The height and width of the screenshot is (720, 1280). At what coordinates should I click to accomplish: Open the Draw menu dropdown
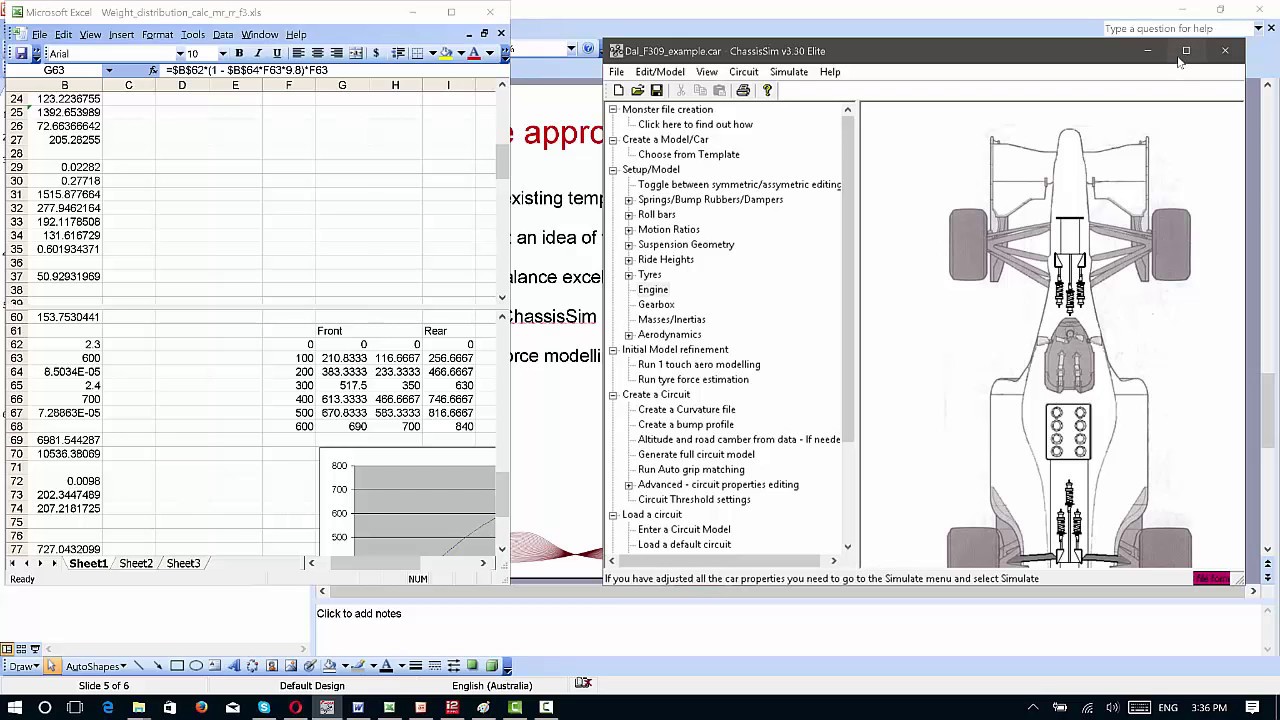(23, 666)
